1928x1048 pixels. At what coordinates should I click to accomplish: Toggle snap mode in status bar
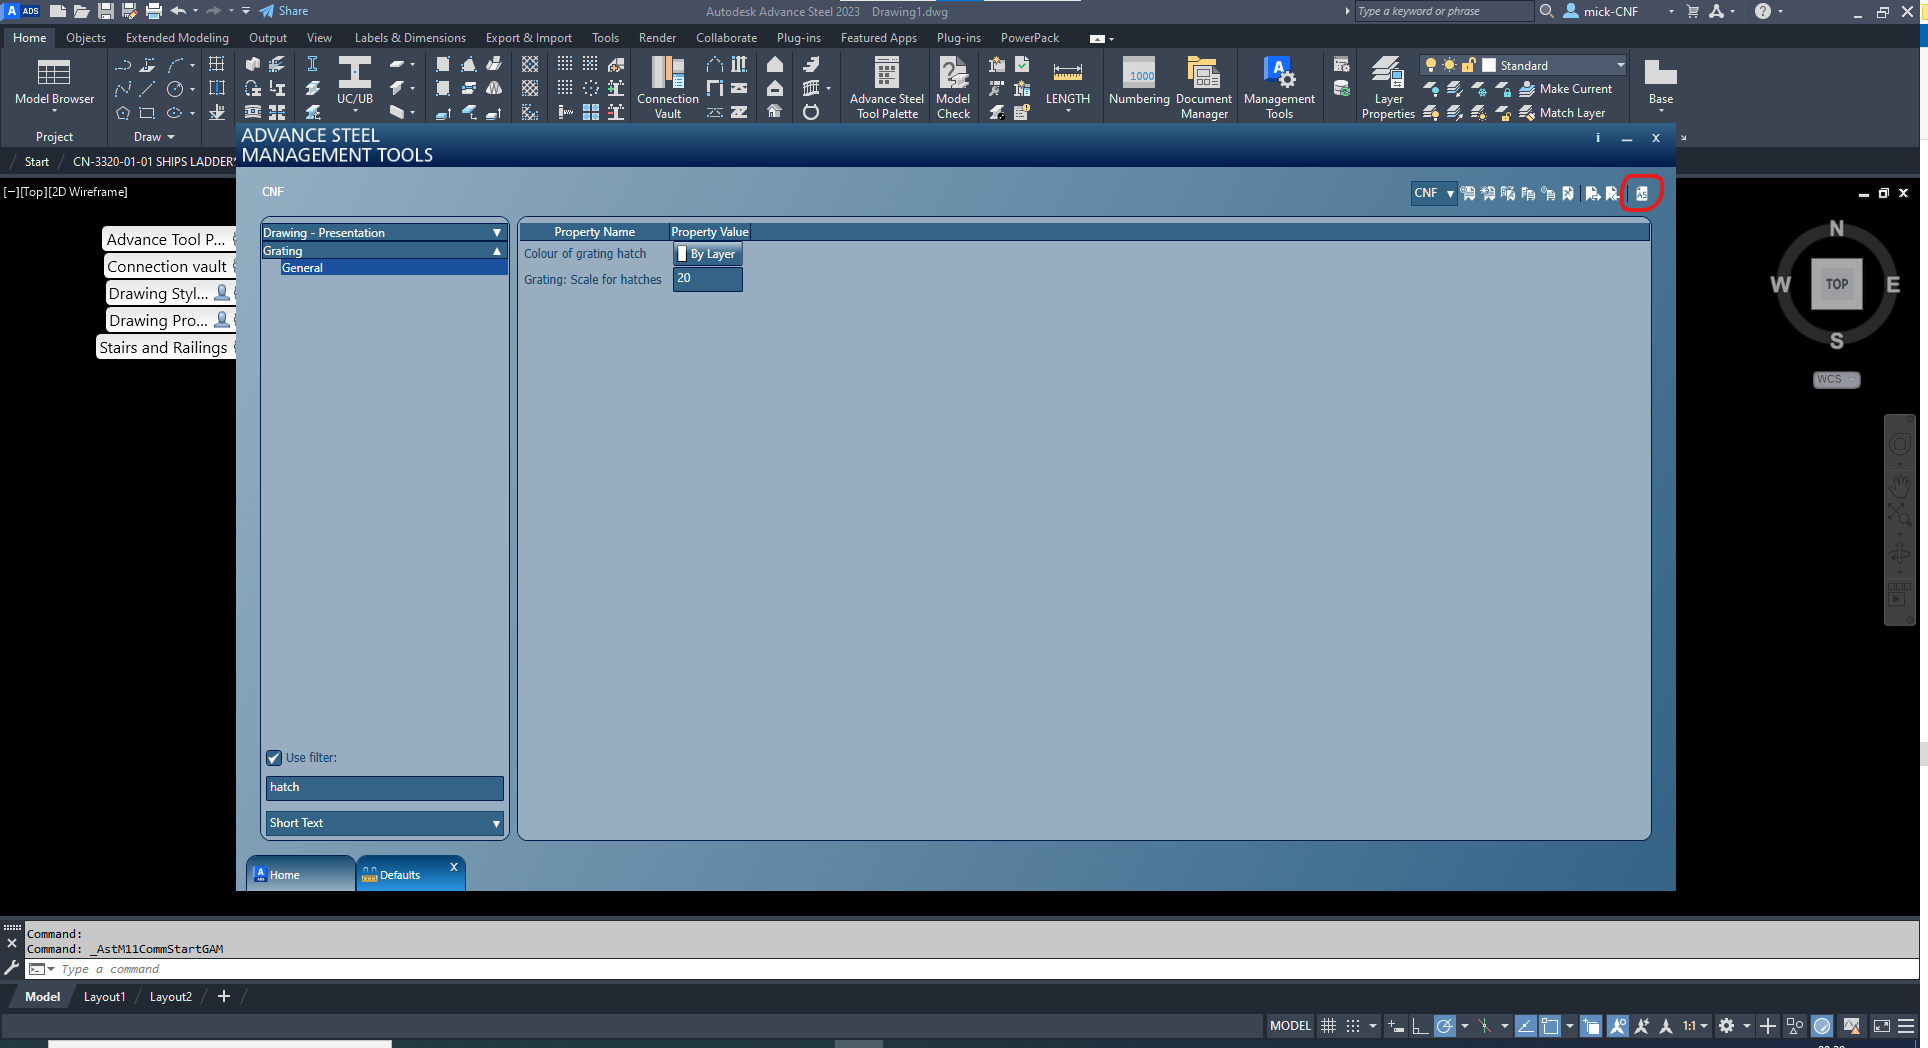(x=1352, y=1026)
